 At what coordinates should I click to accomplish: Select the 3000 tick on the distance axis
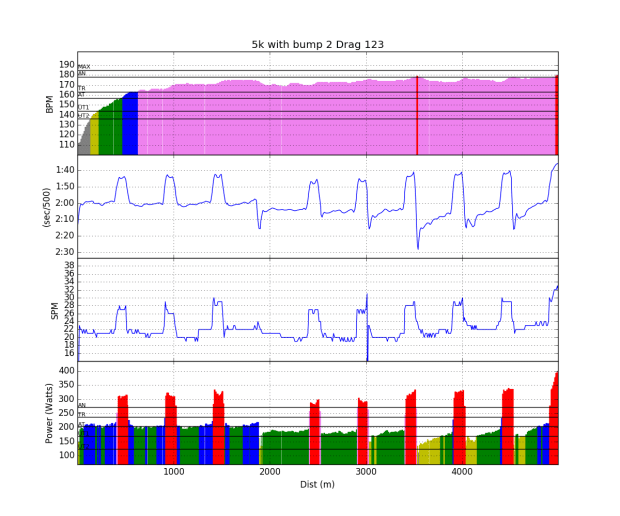tap(366, 471)
